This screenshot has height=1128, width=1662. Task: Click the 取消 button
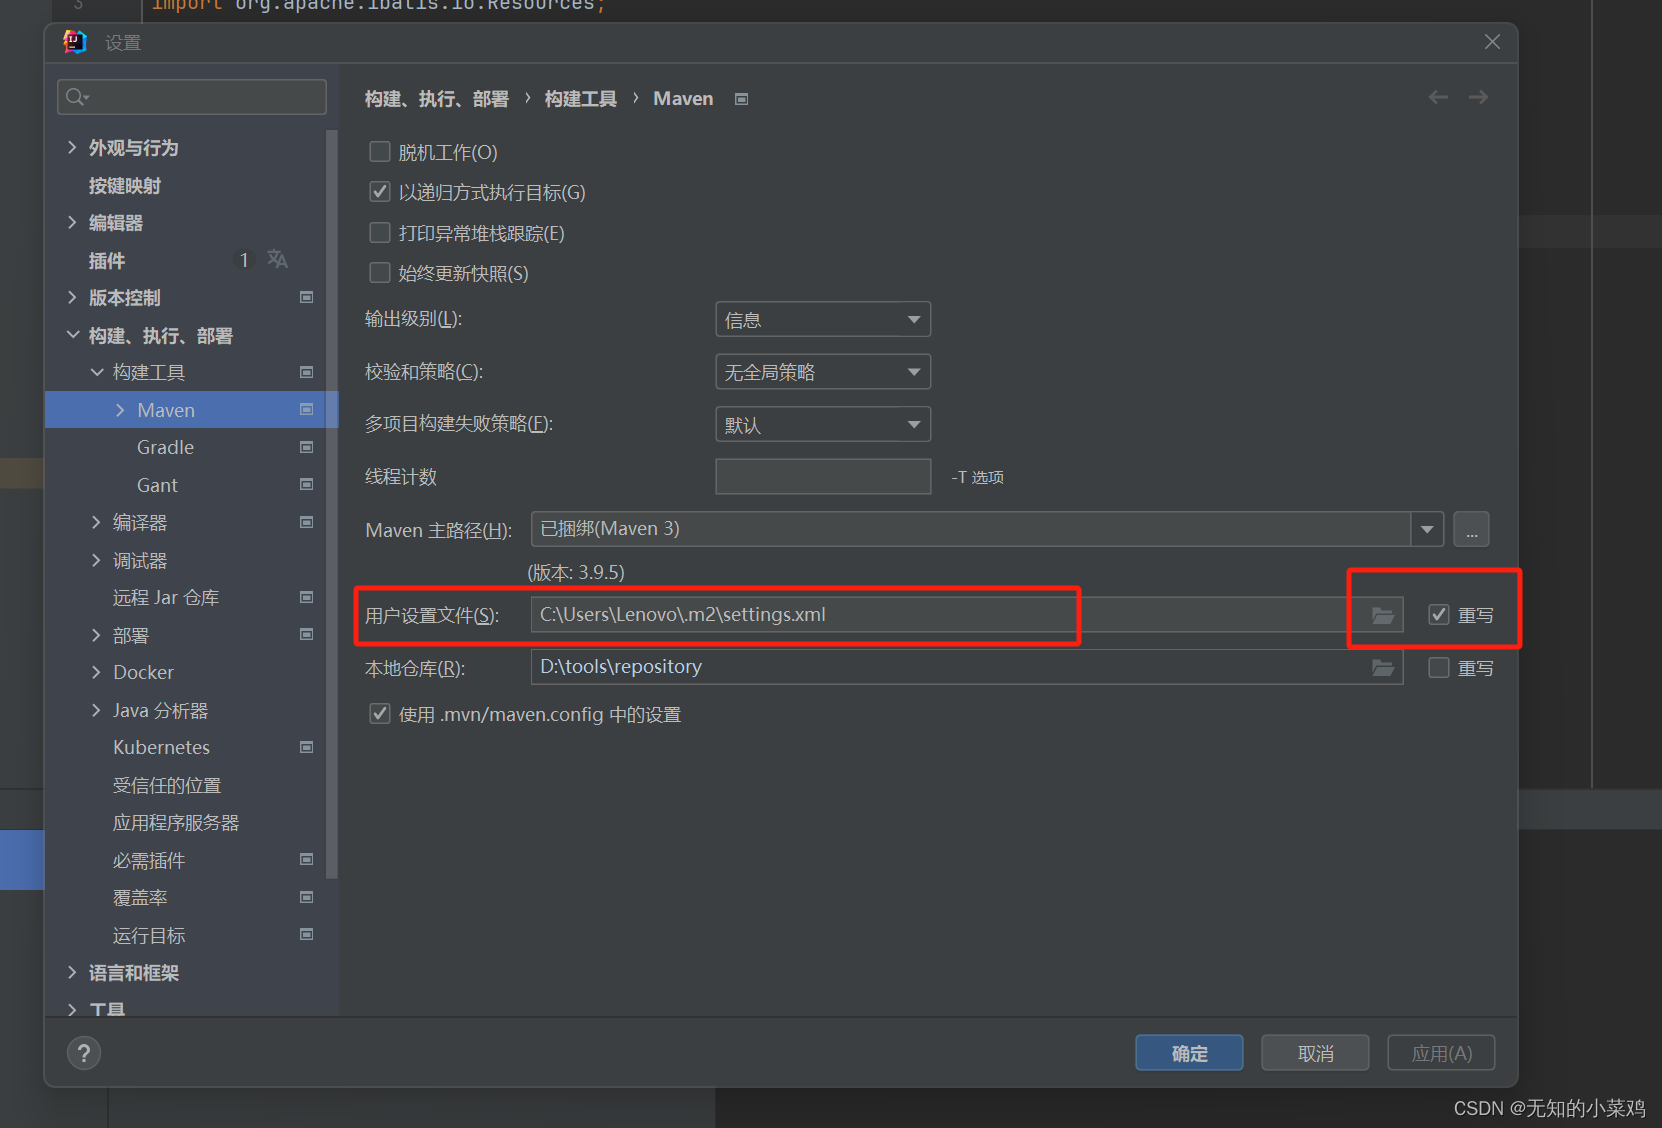click(1315, 1053)
